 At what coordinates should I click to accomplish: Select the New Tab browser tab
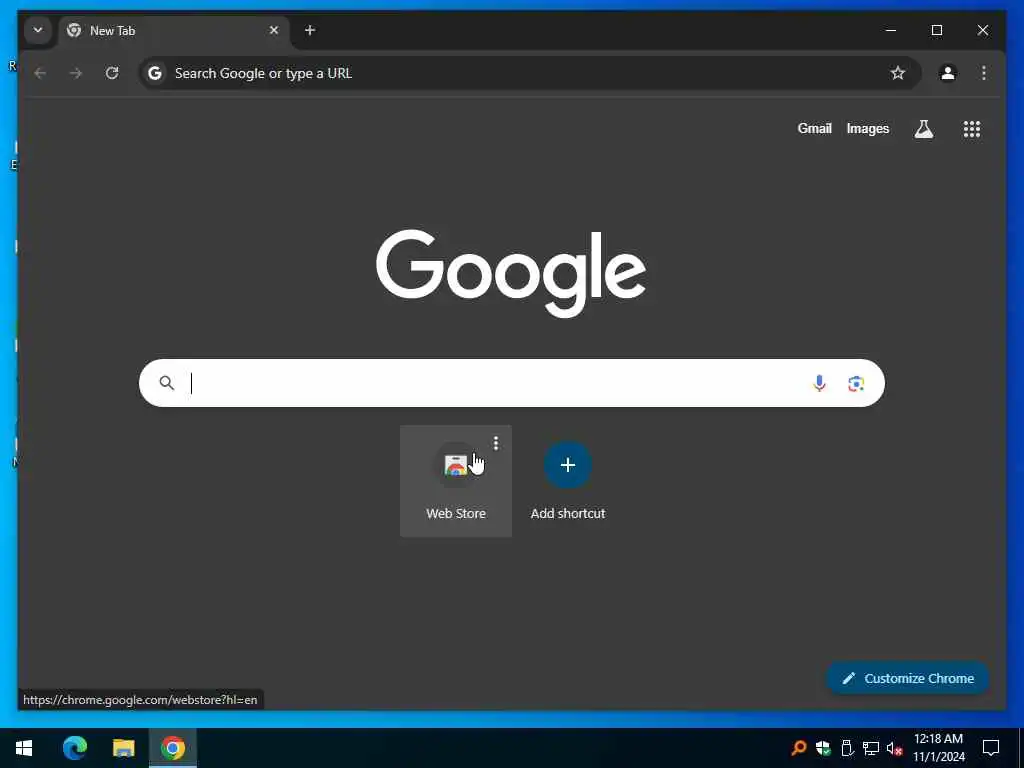point(174,31)
